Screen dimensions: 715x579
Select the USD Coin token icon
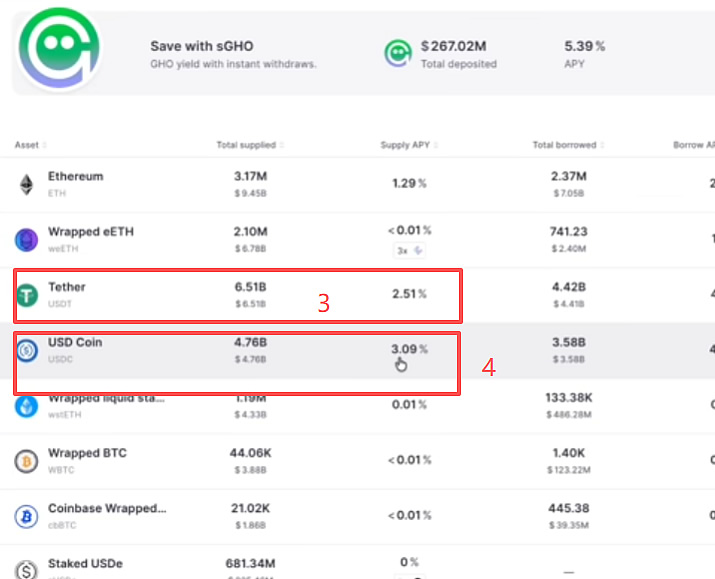[26, 350]
